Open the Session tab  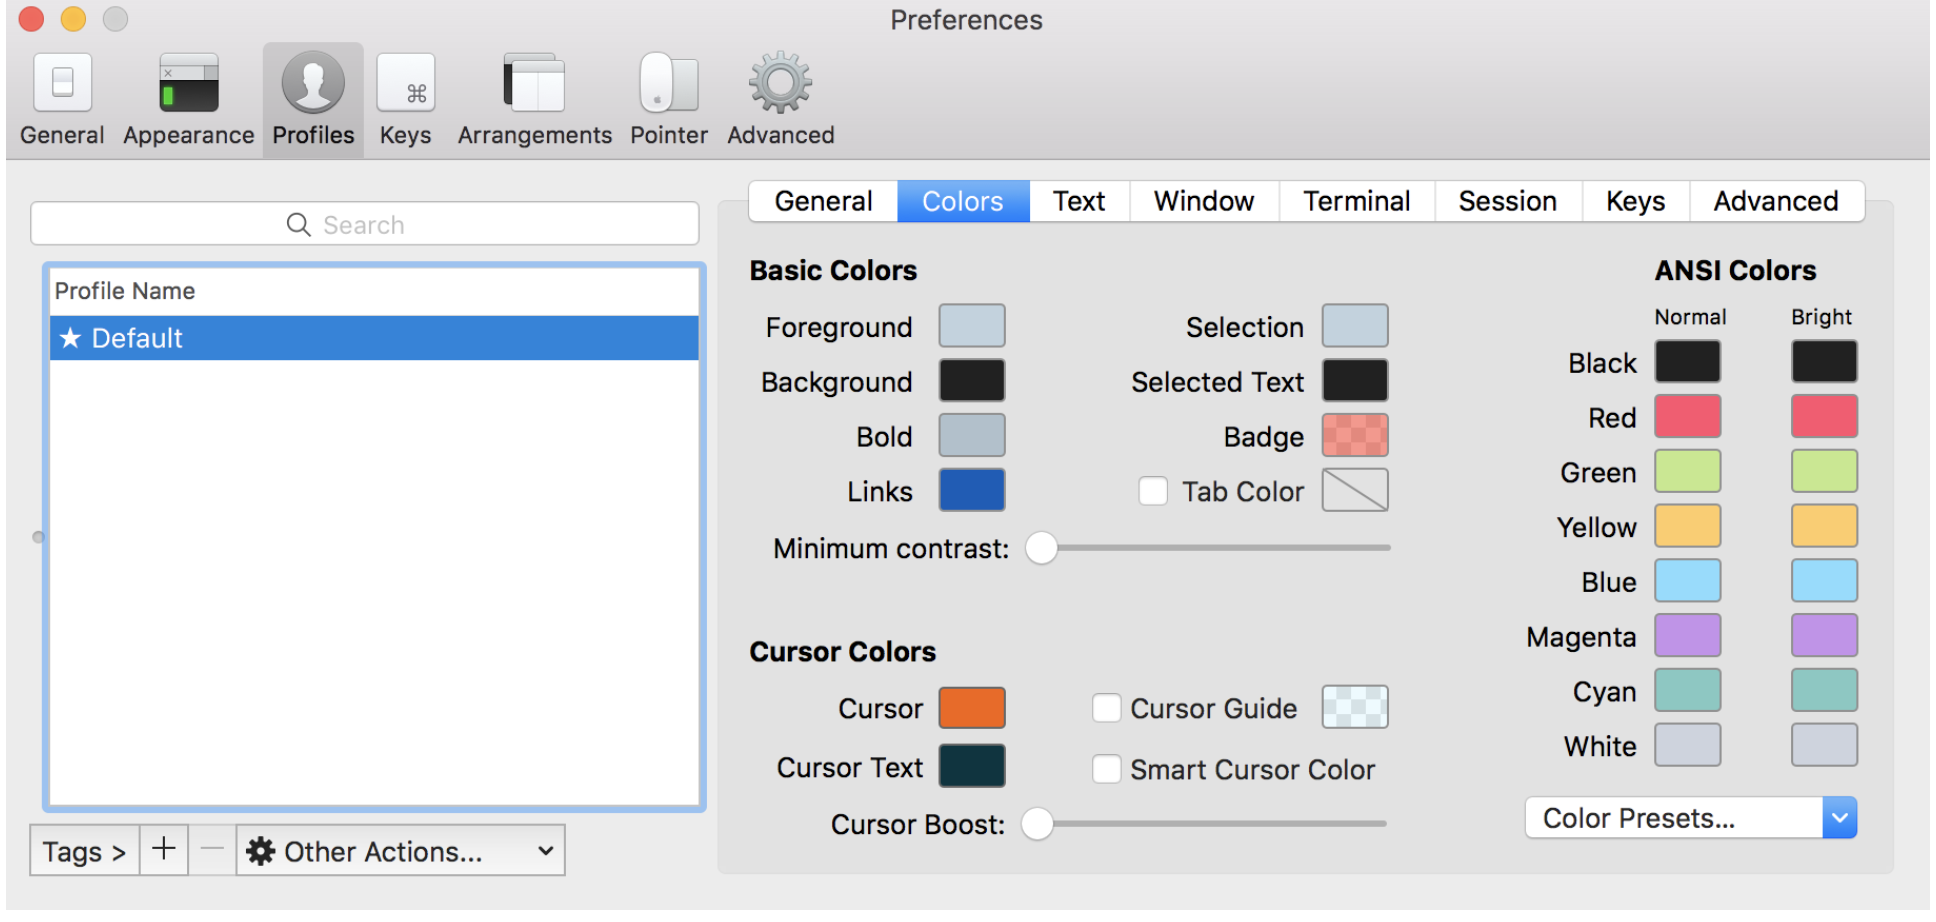tap(1507, 201)
